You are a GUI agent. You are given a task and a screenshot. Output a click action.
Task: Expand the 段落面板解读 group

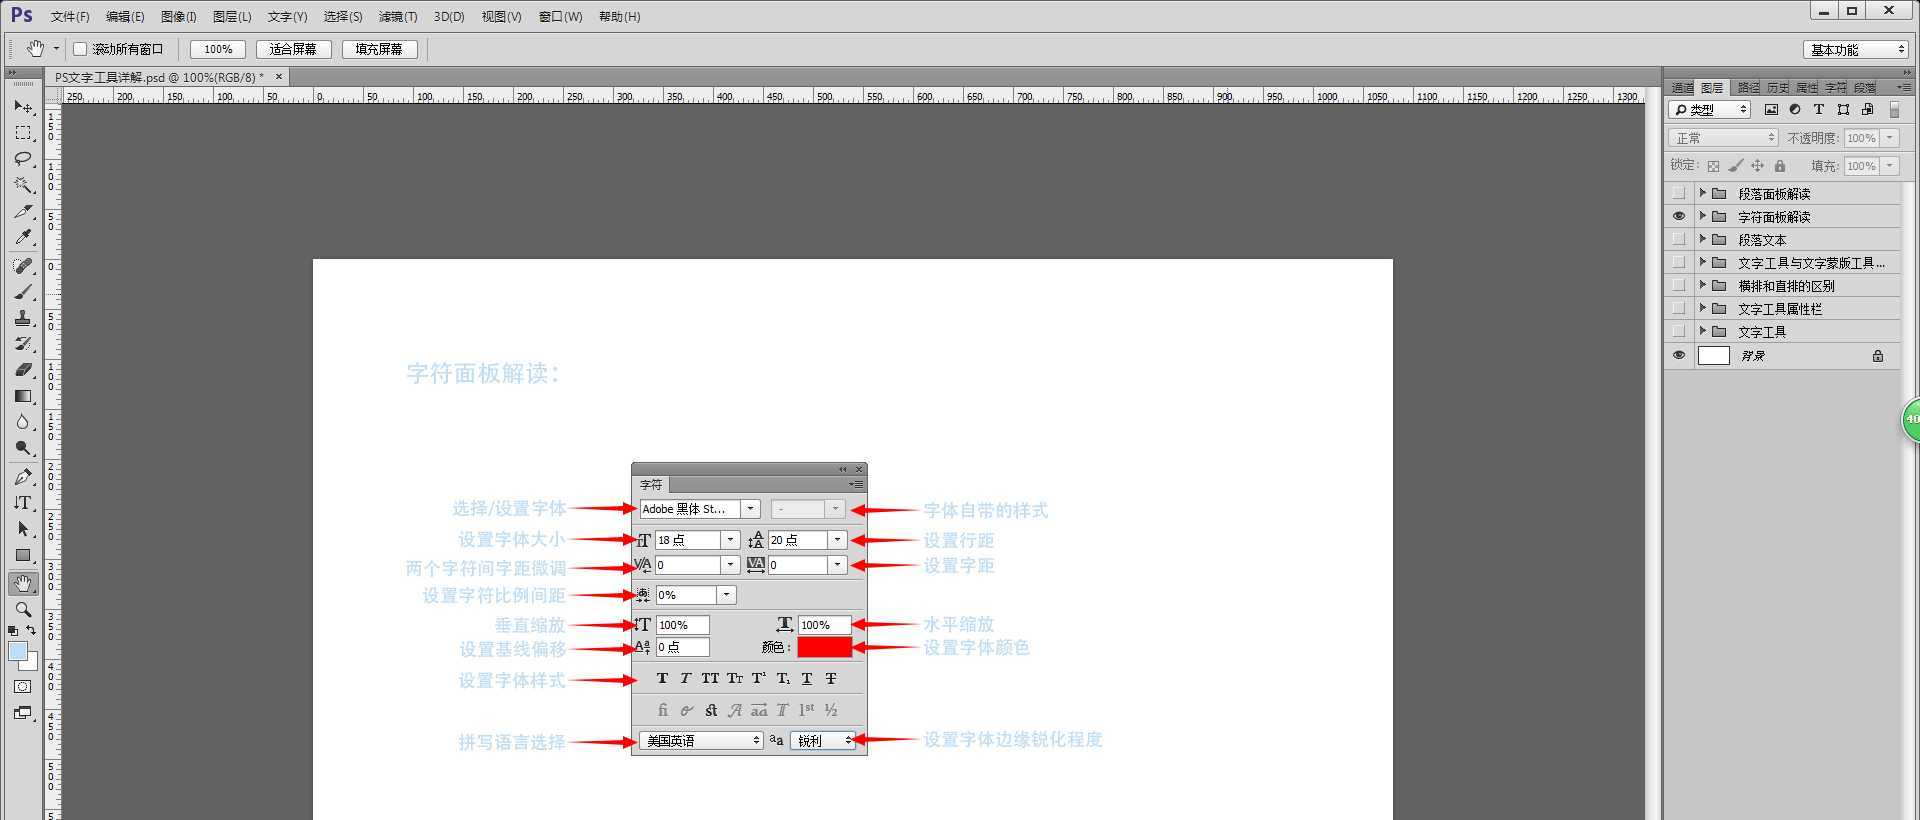pos(1702,193)
